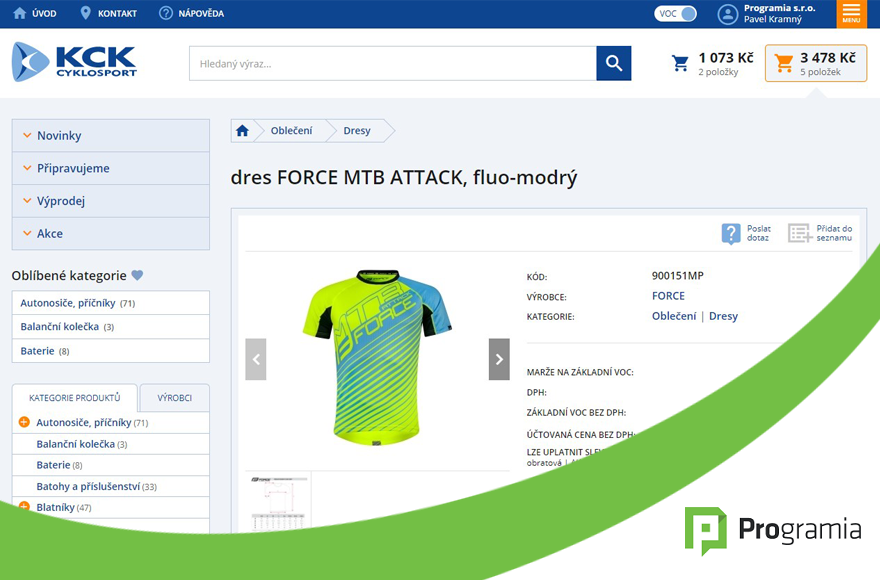
Task: Open the 3 478 Kč orange cart
Action: 815,63
